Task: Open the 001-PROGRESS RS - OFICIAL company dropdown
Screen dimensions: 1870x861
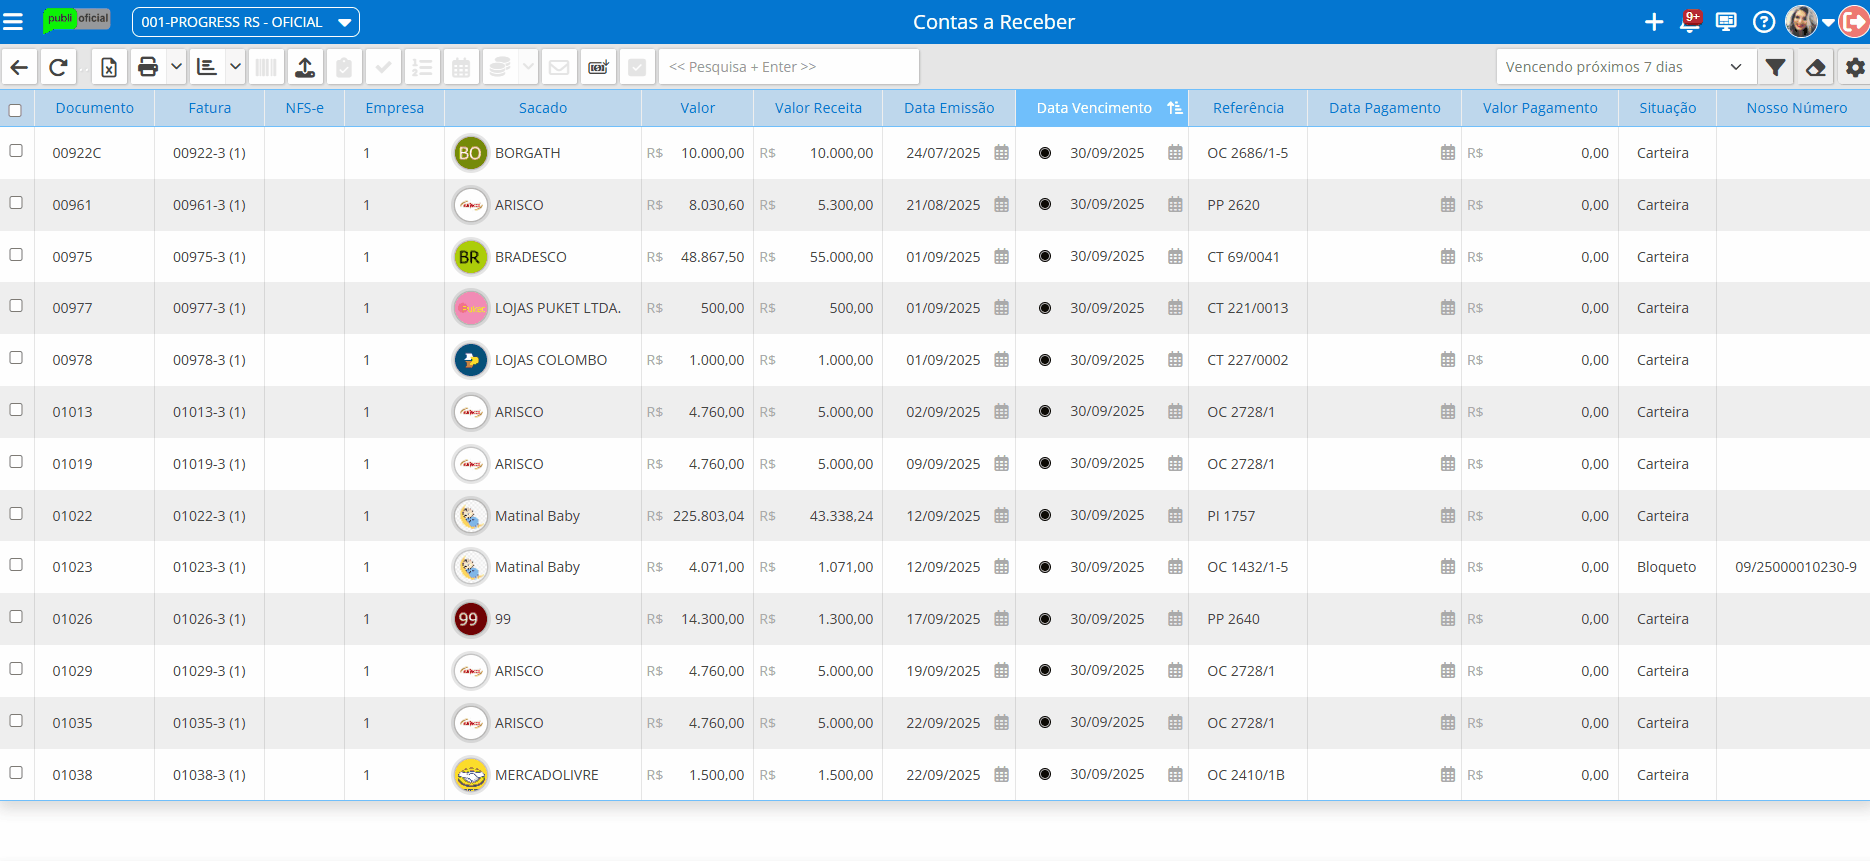Action: [246, 22]
